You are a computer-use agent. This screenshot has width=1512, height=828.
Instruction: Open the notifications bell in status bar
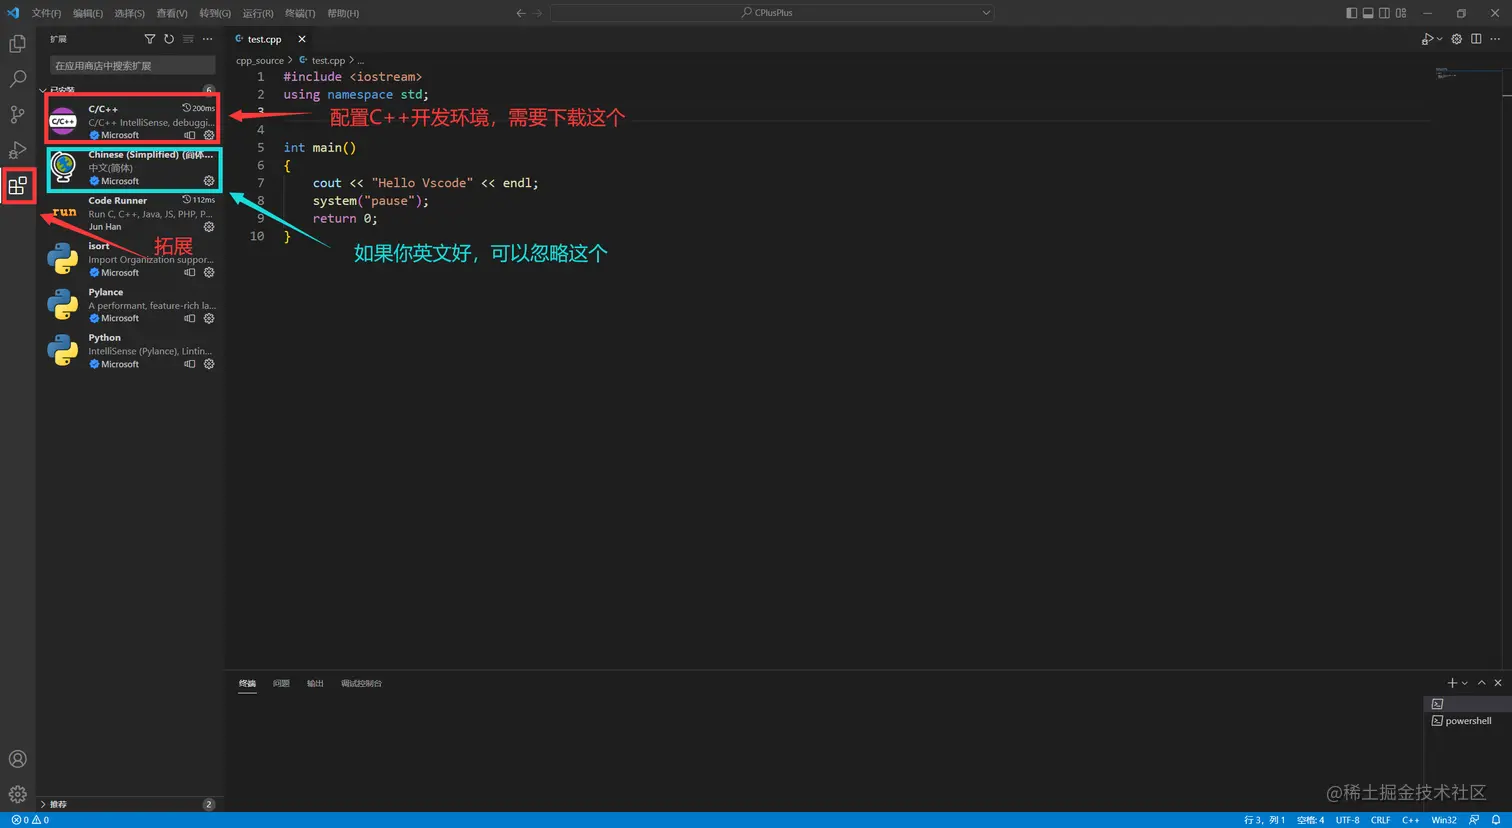1496,820
